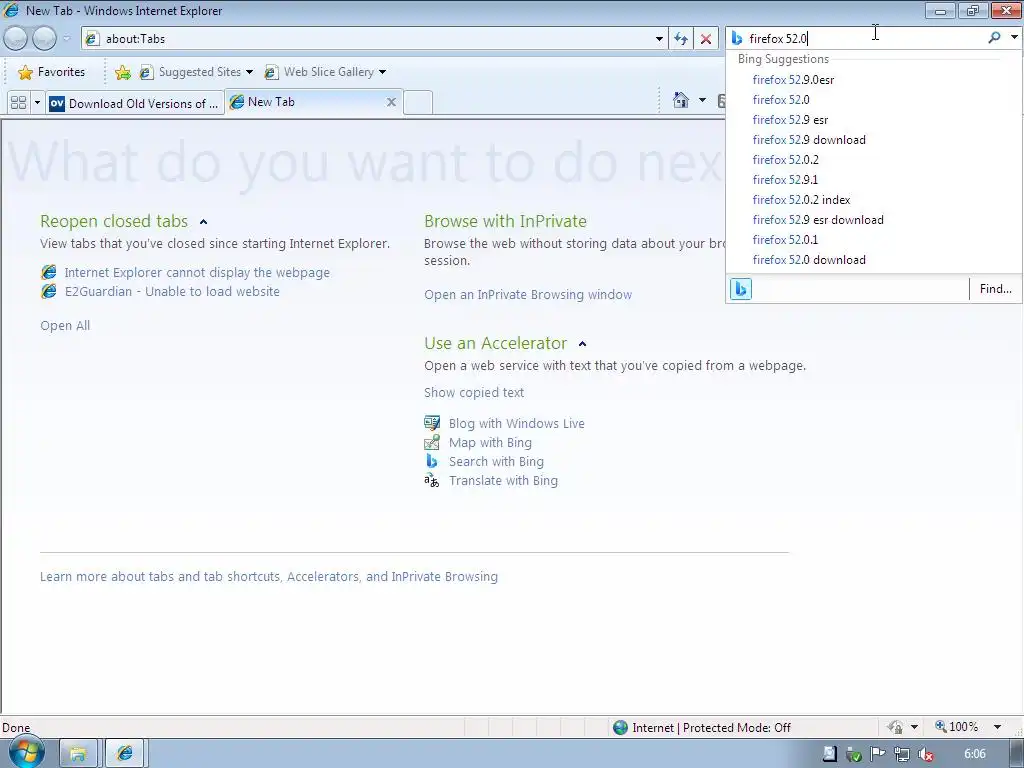Open Windows Explorer from the taskbar
The image size is (1024, 768).
click(78, 754)
